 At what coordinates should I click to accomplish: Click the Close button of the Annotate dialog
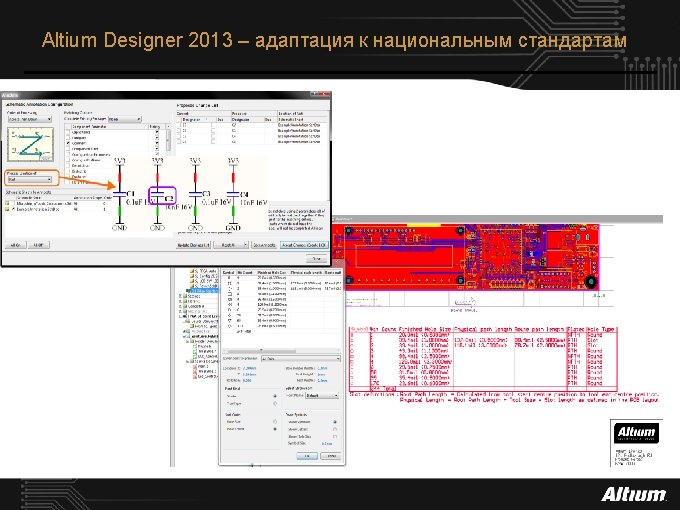(x=317, y=258)
